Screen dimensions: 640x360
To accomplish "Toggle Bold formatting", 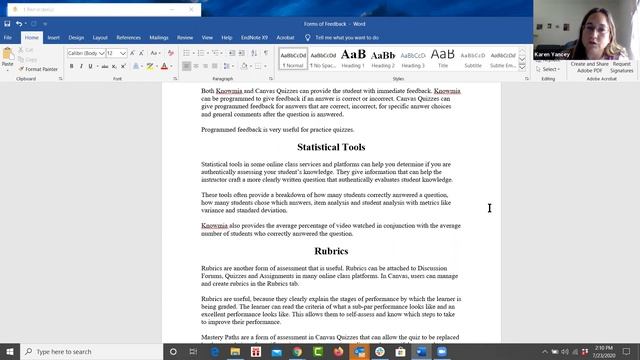I will [x=71, y=66].
